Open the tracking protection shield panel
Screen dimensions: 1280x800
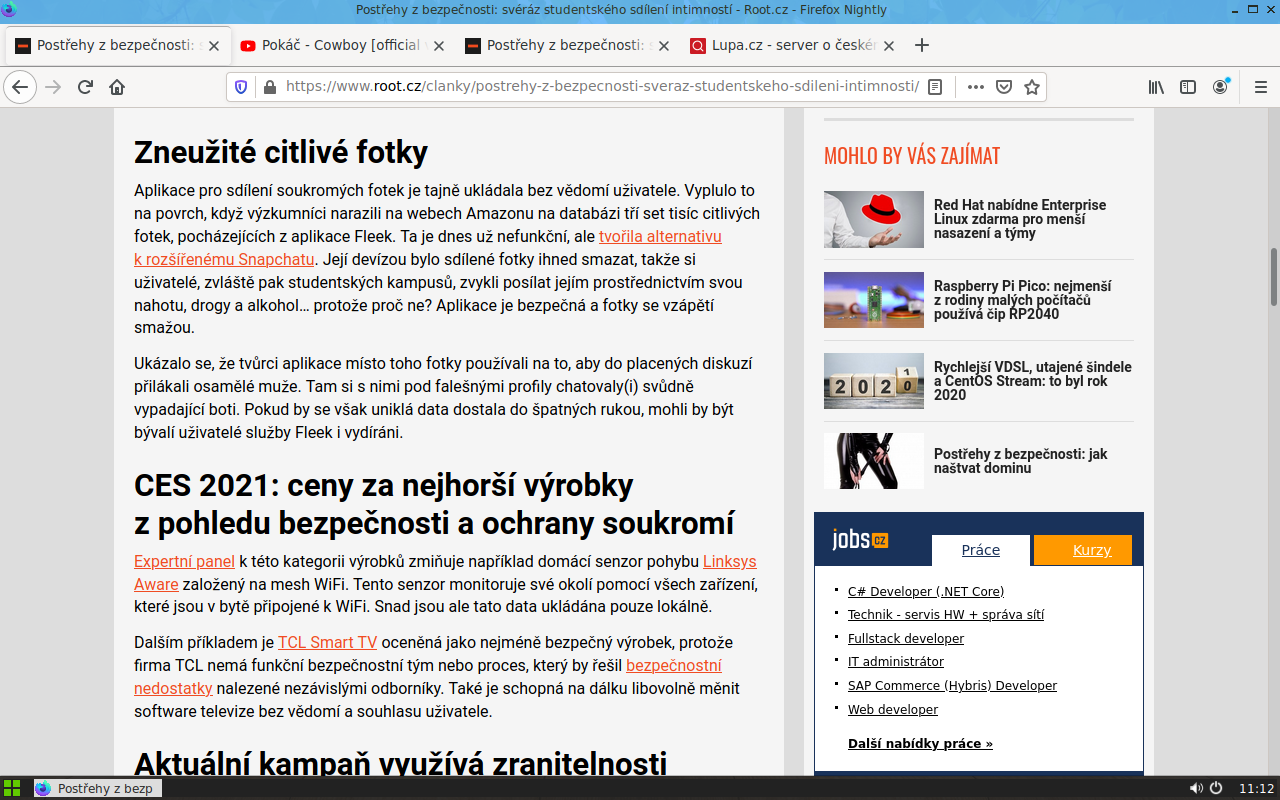click(240, 87)
